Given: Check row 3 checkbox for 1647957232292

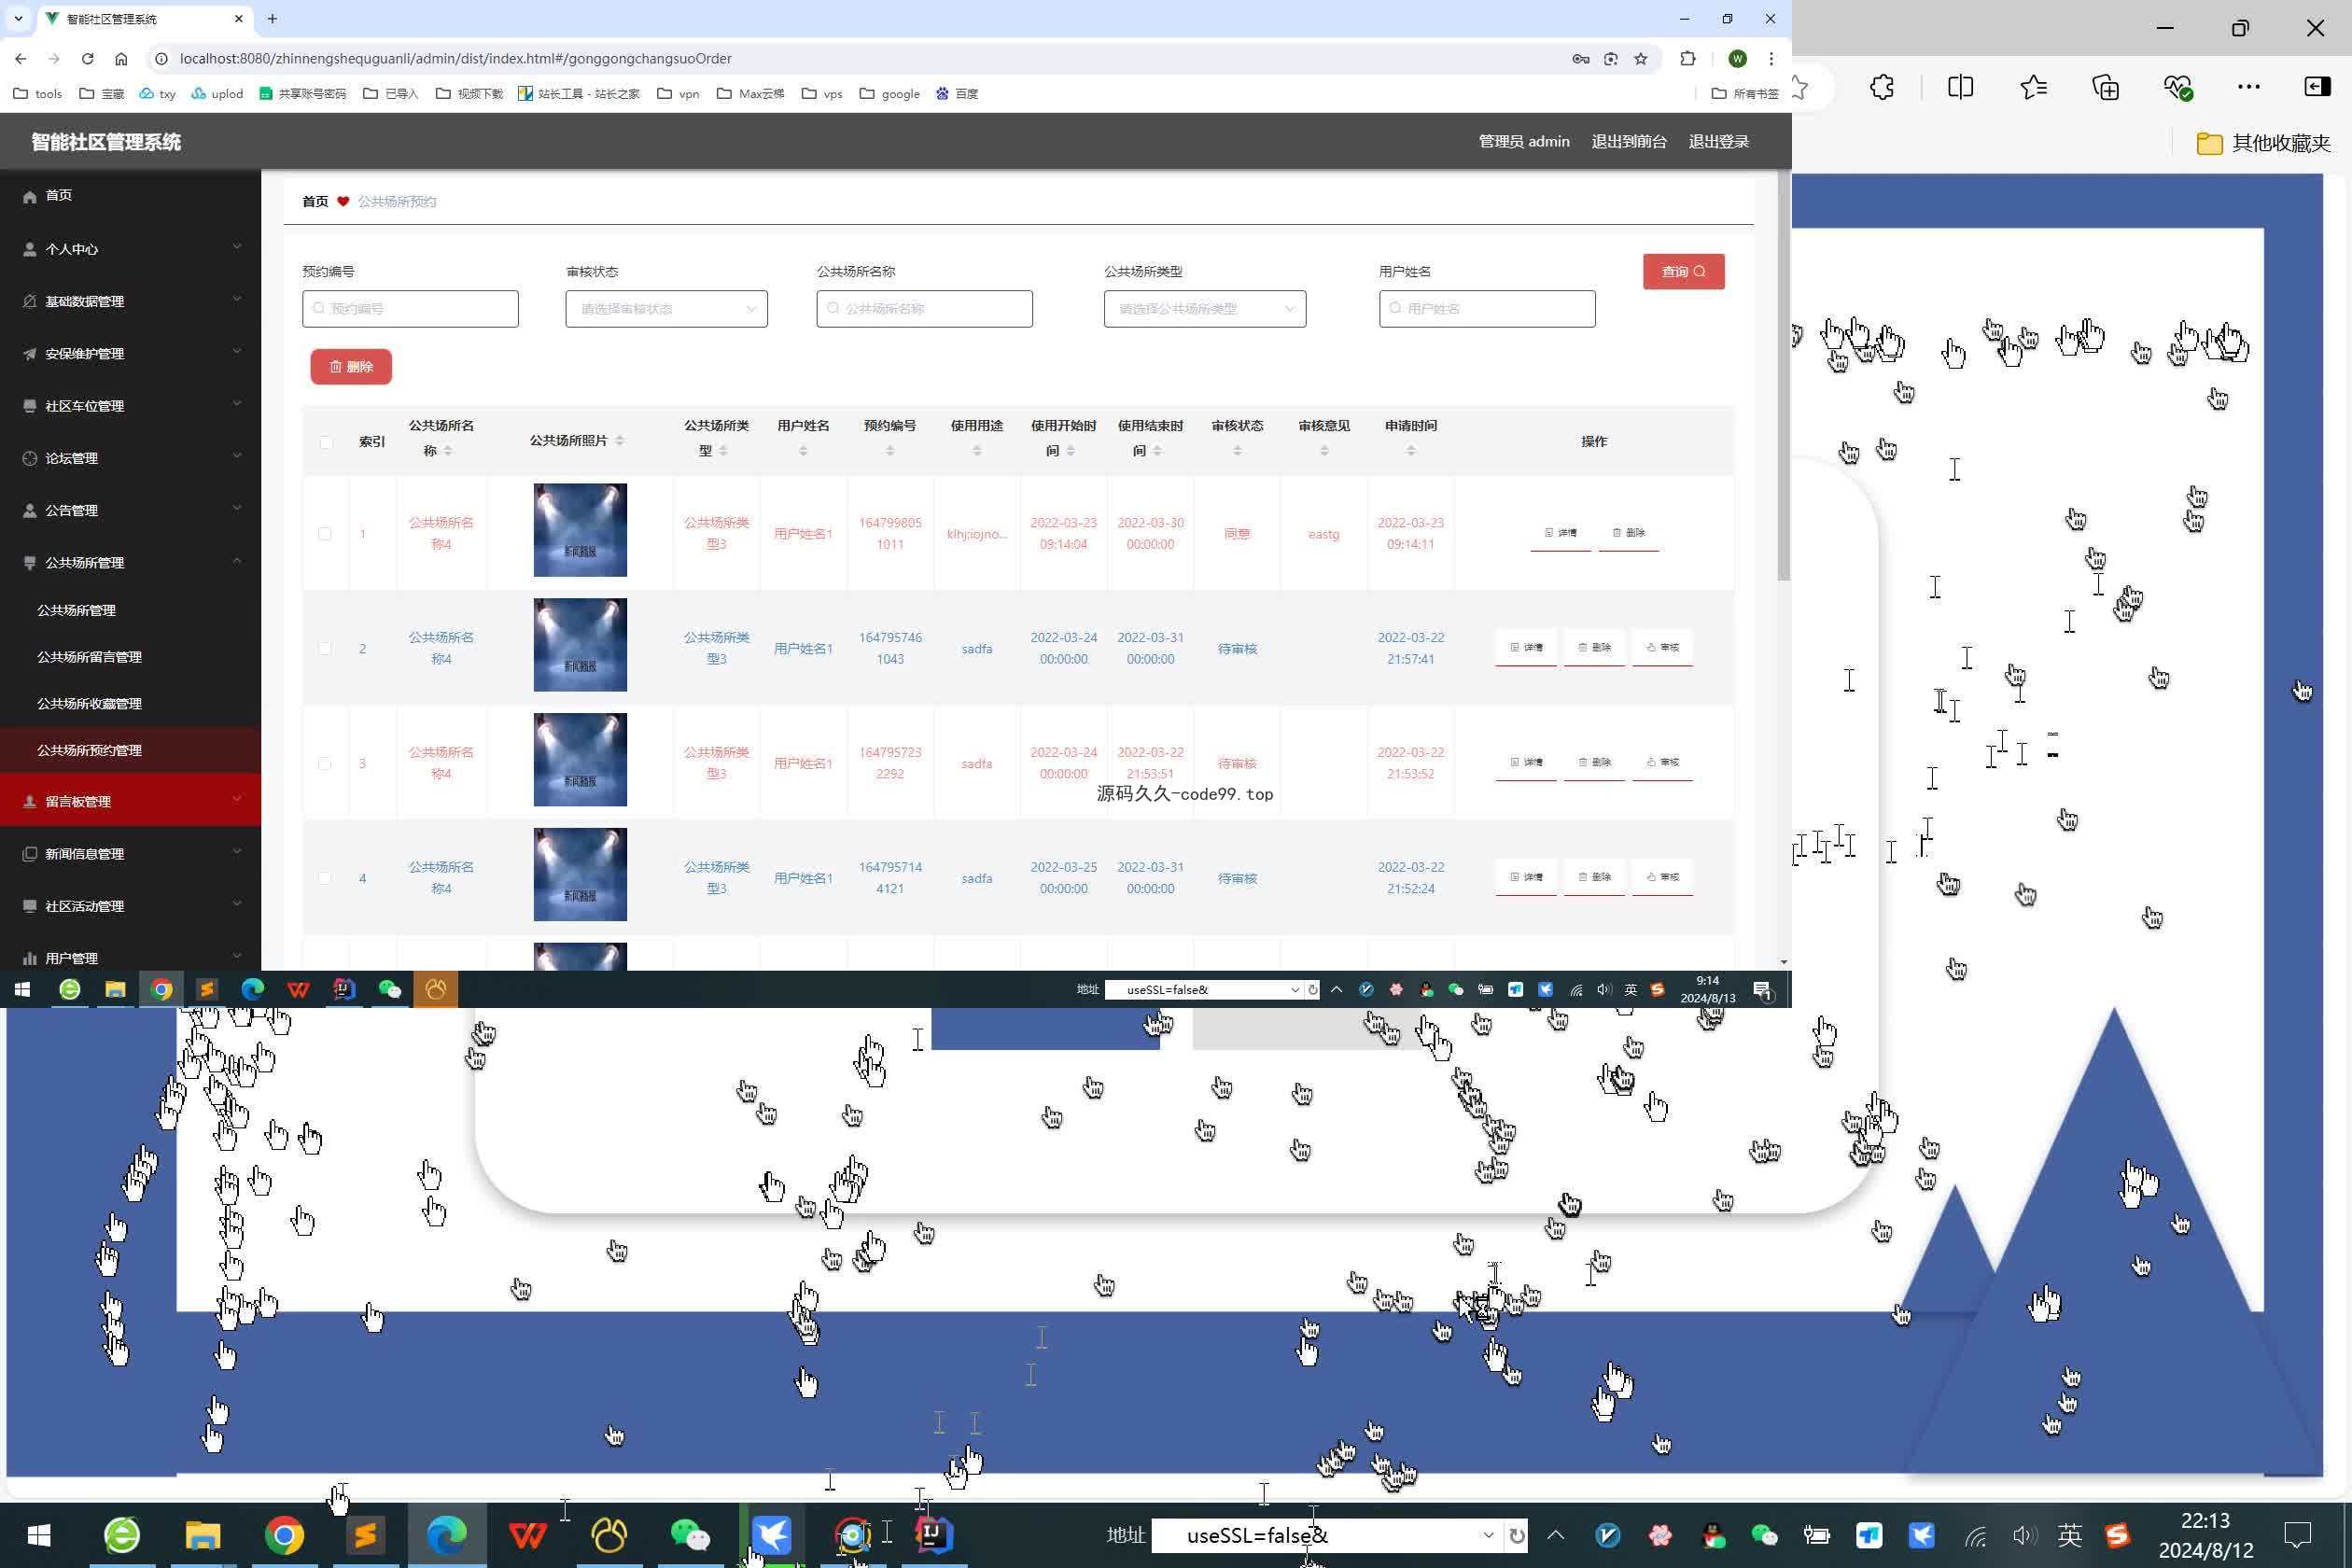Looking at the screenshot, I should pos(325,764).
